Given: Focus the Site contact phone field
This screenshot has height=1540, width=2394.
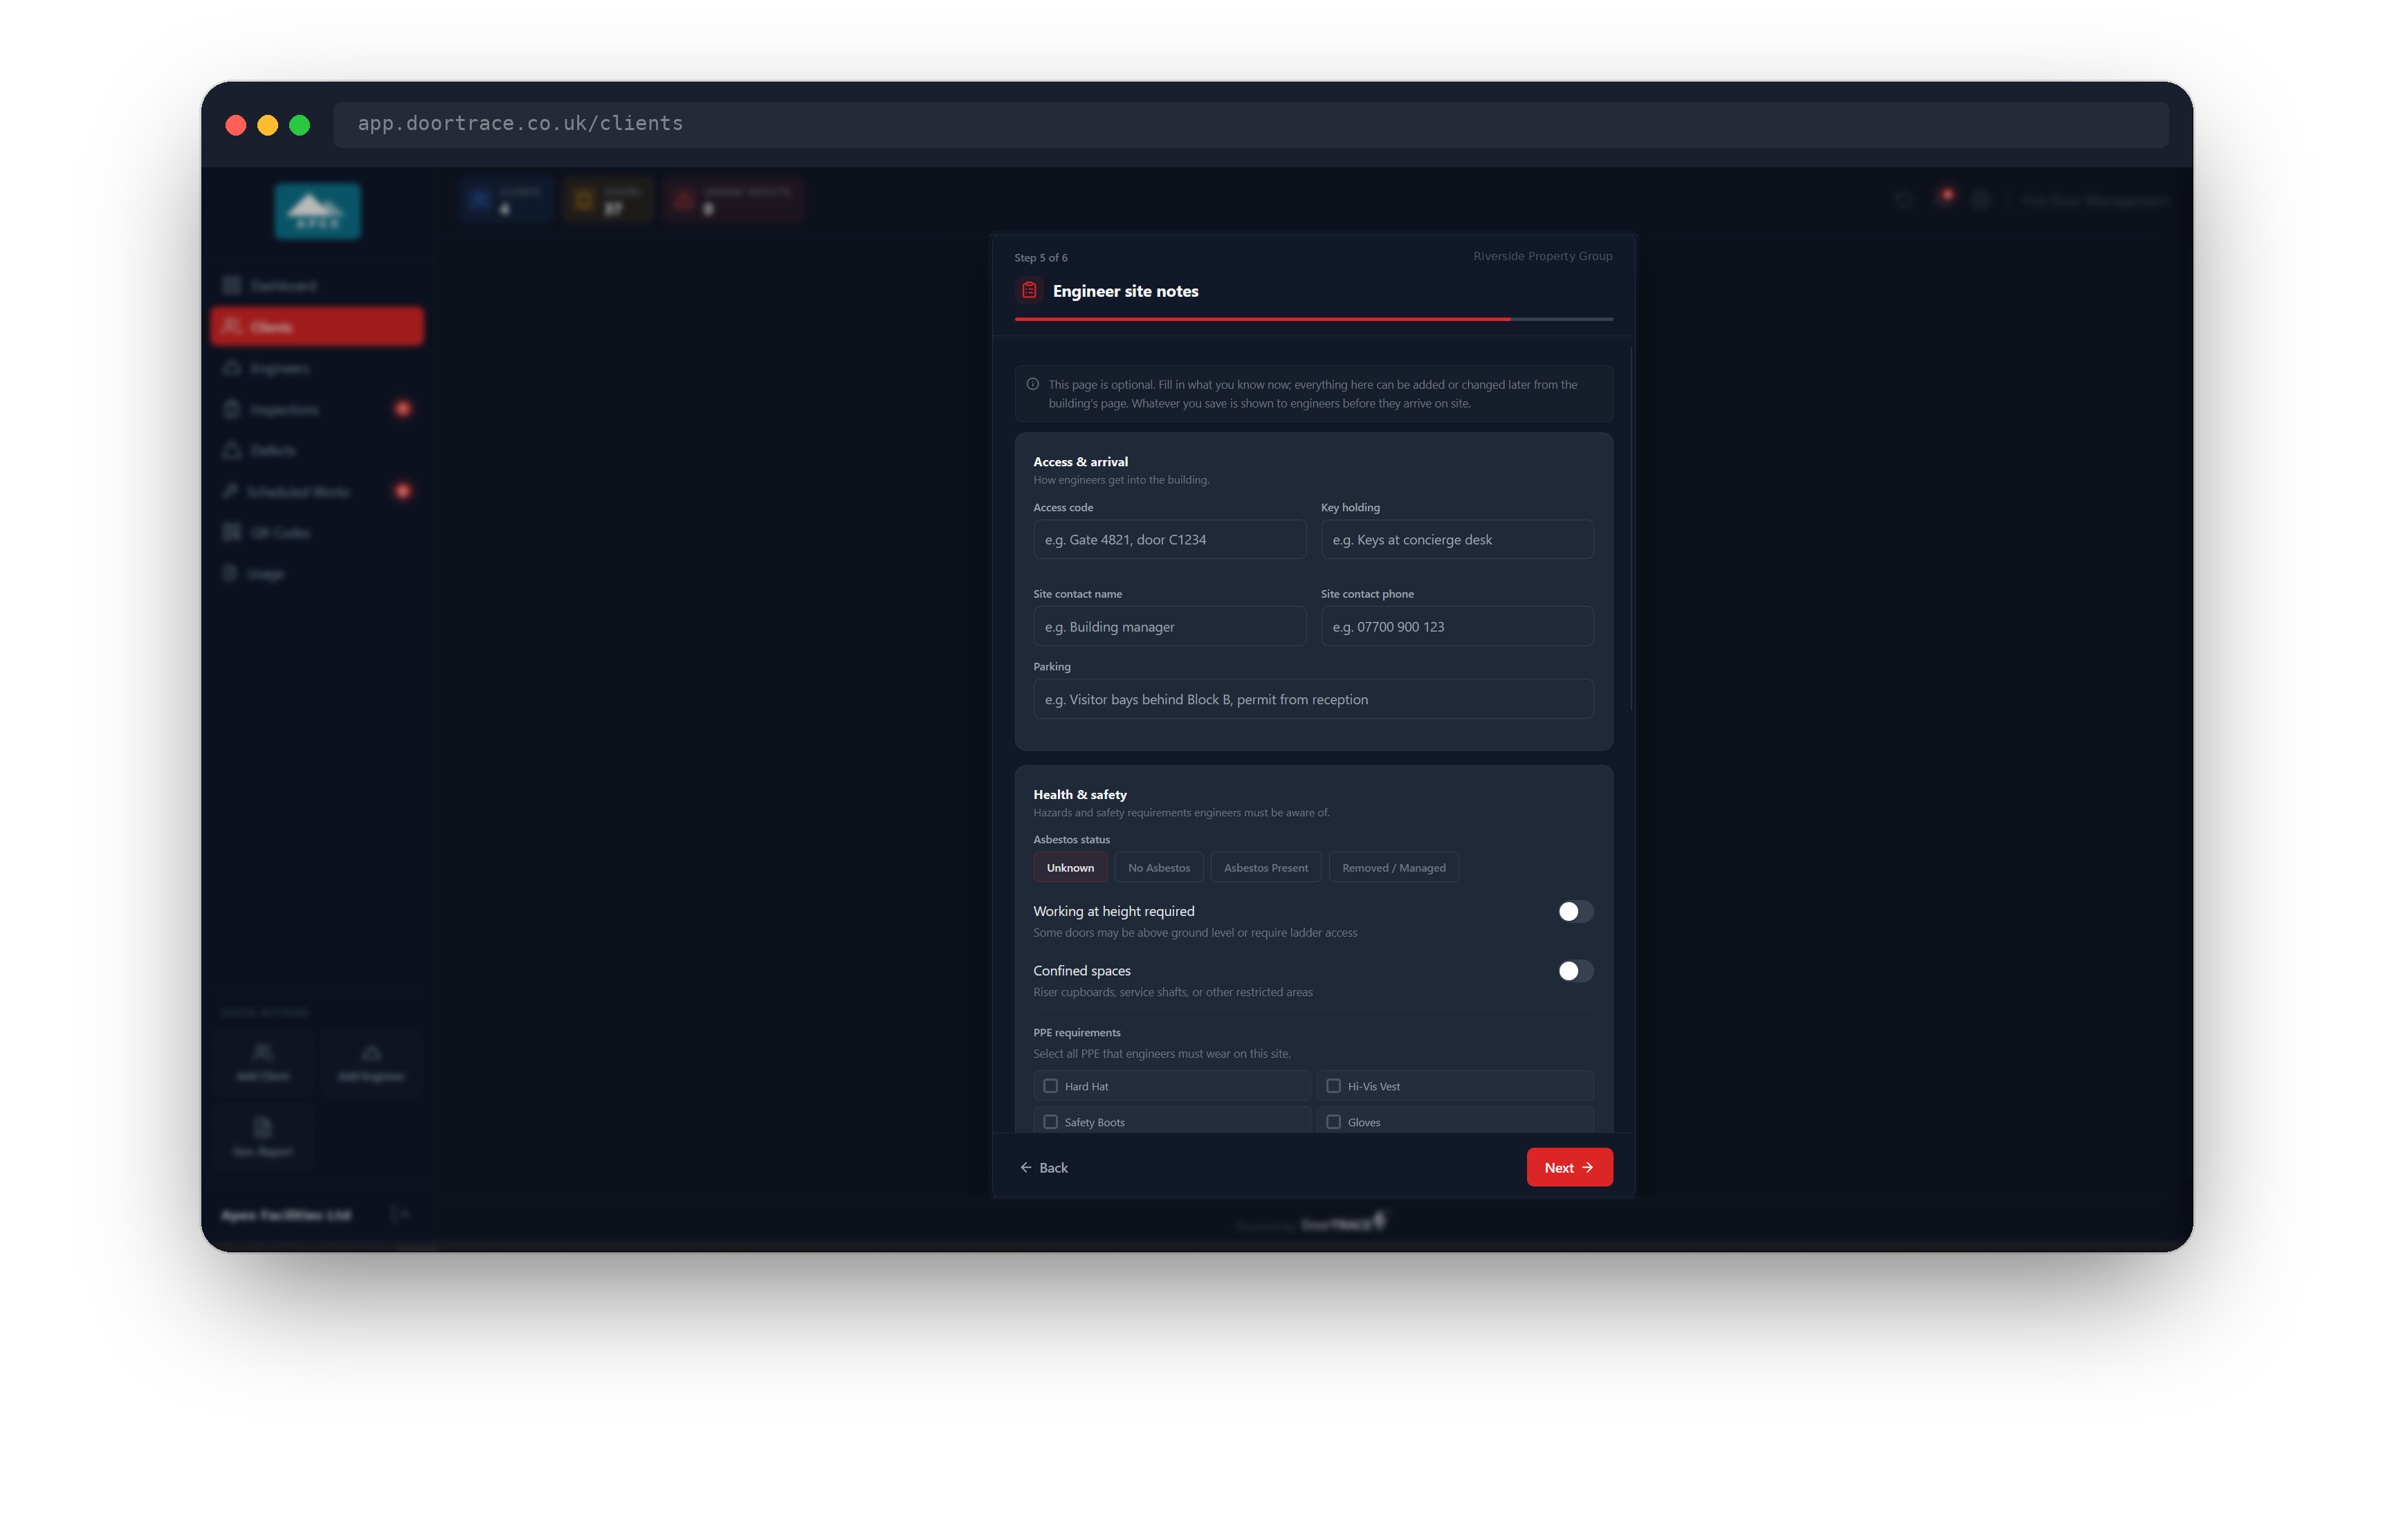Looking at the screenshot, I should [x=1456, y=626].
